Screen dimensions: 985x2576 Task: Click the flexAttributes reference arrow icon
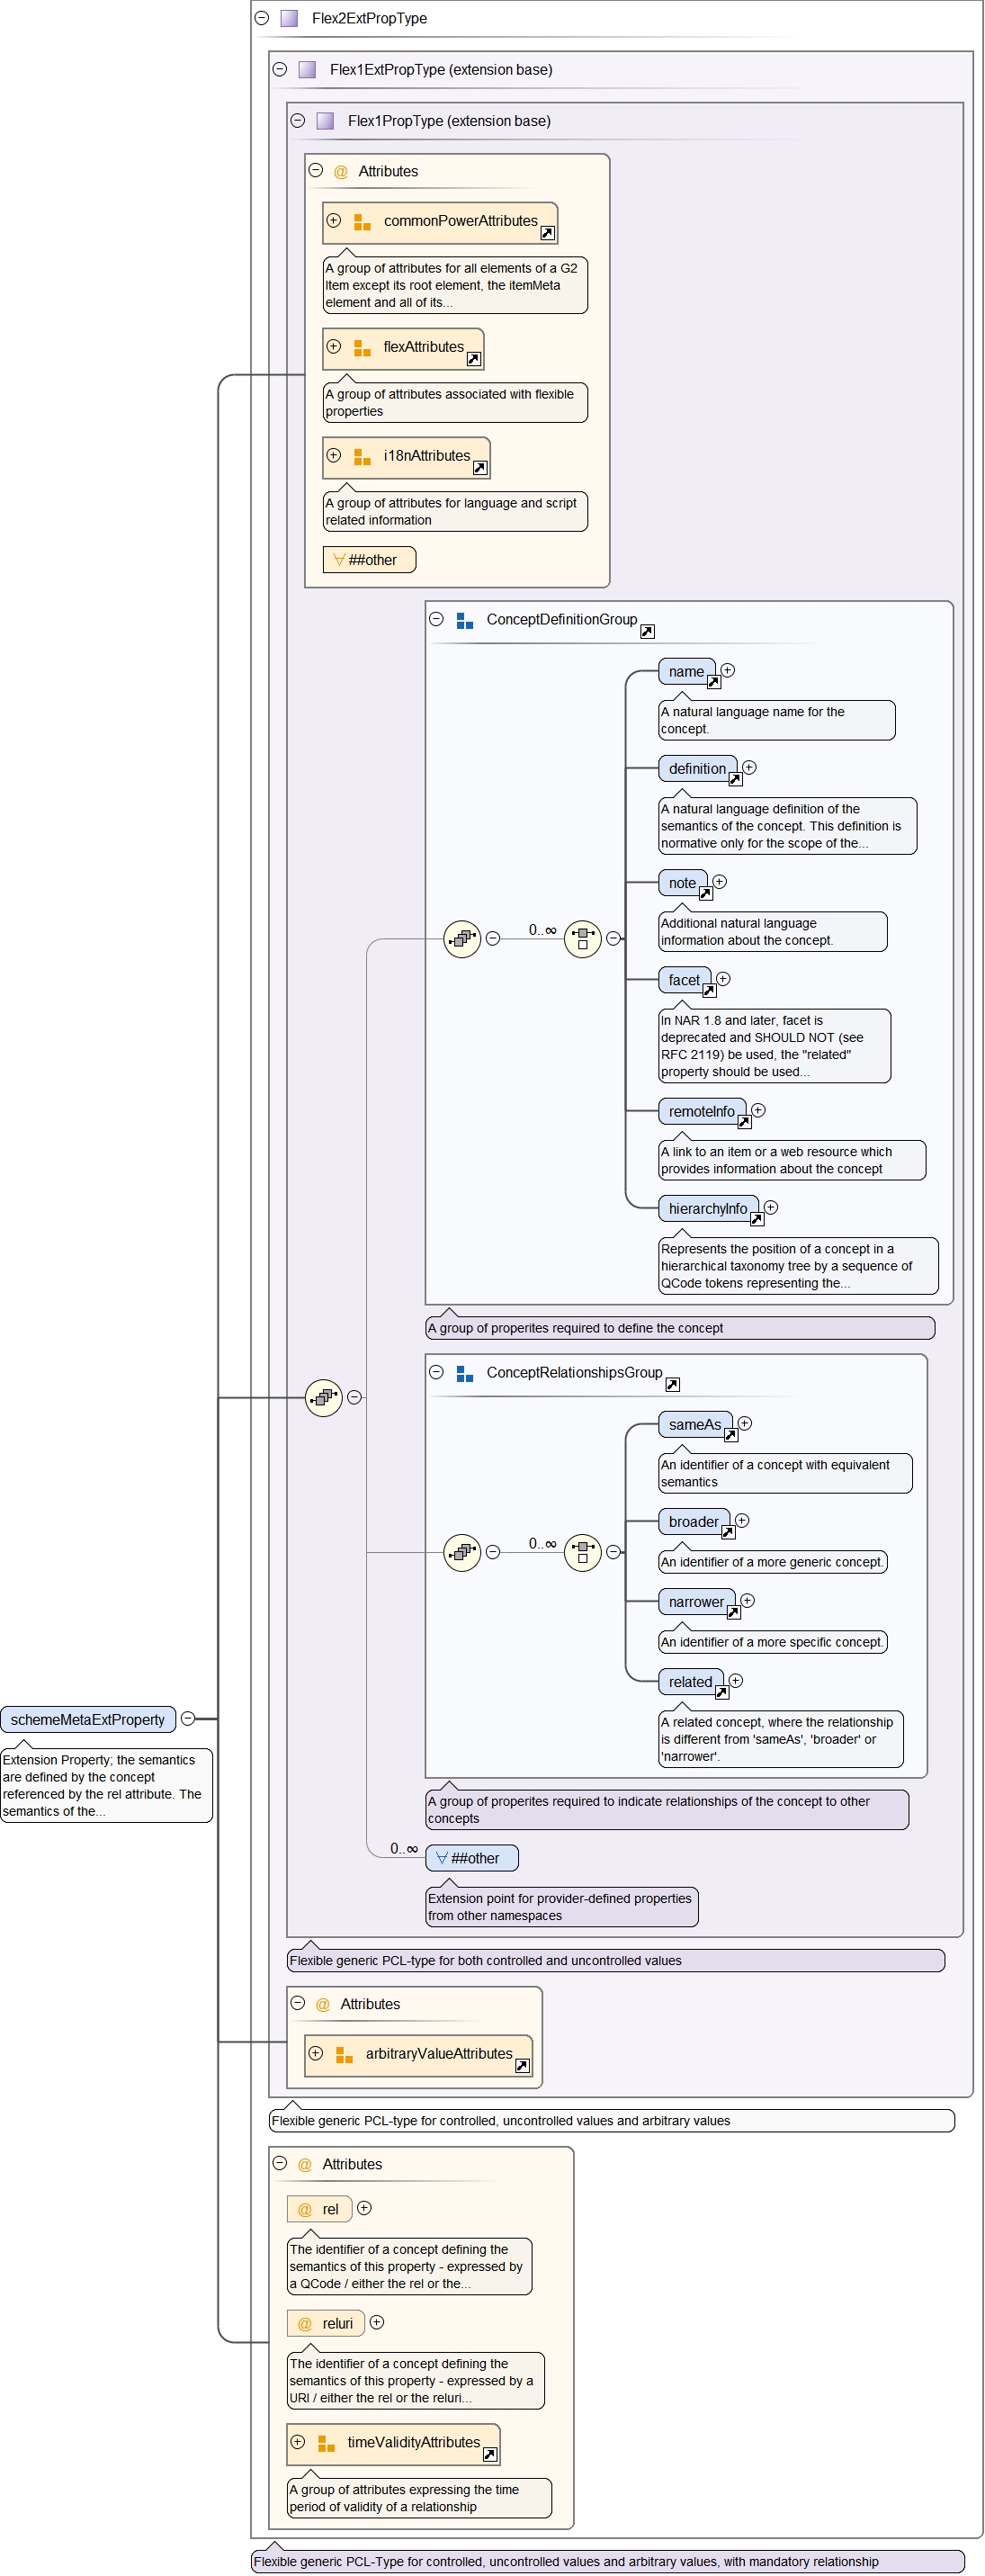pos(474,359)
